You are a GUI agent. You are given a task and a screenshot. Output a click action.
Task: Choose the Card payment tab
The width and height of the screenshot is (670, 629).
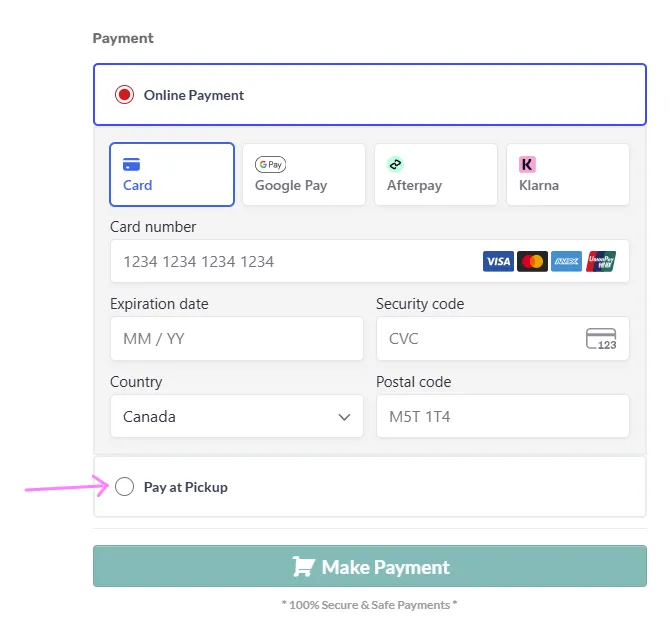click(172, 174)
